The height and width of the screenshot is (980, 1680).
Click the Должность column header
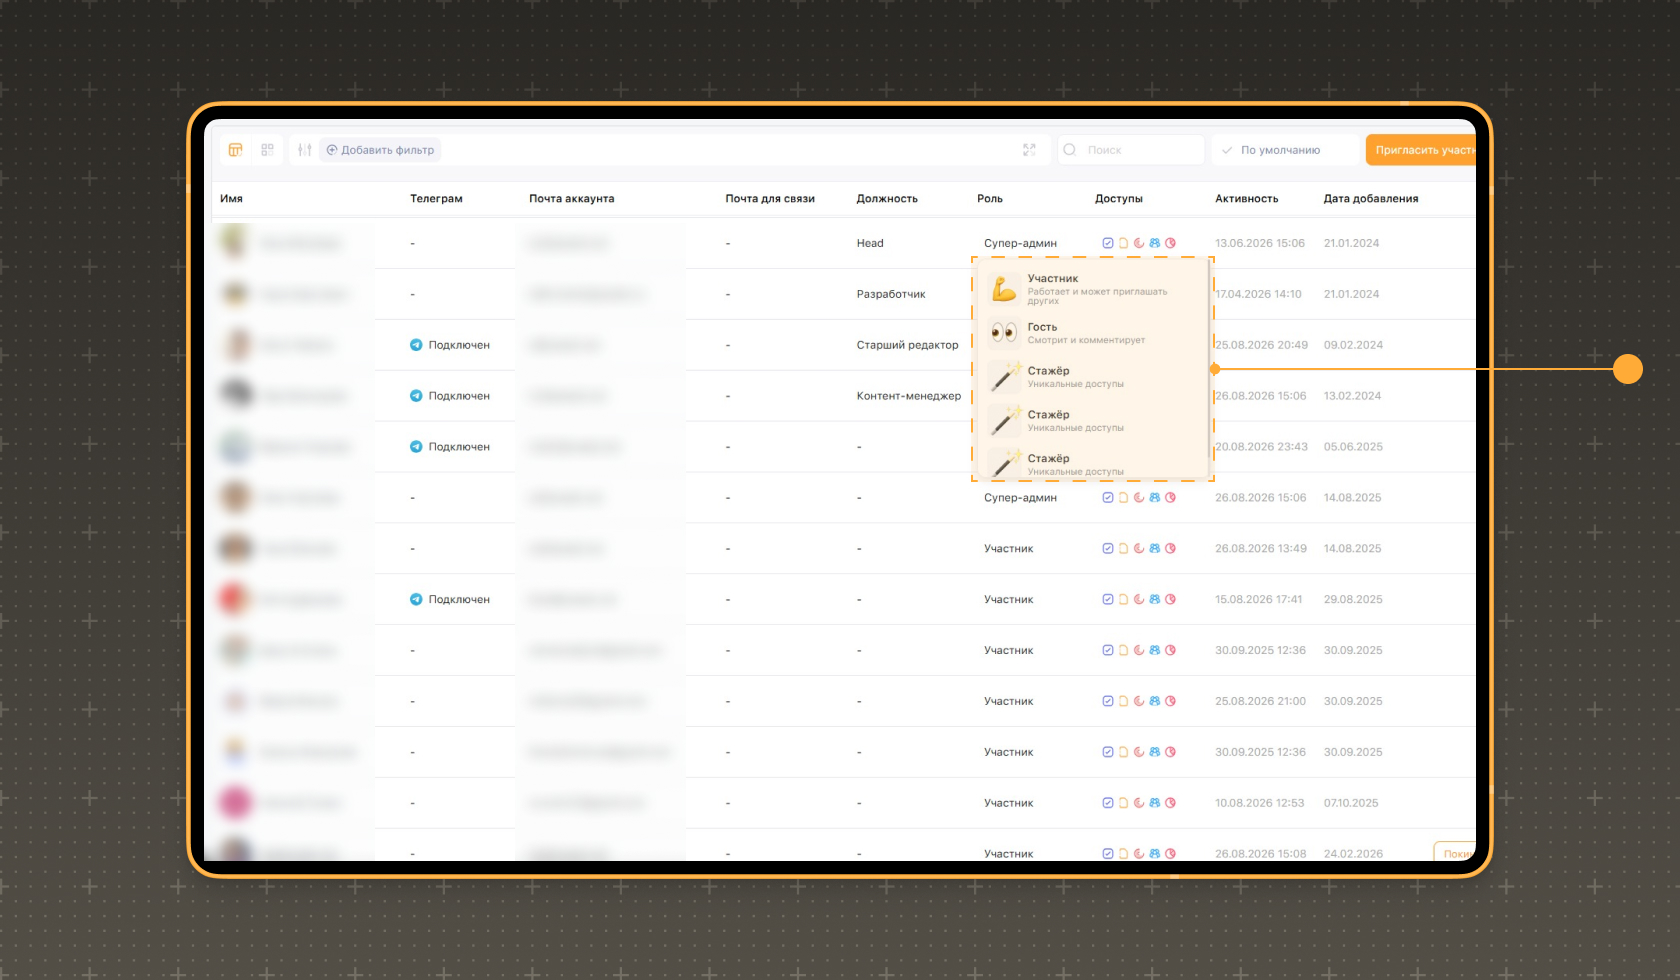[887, 198]
